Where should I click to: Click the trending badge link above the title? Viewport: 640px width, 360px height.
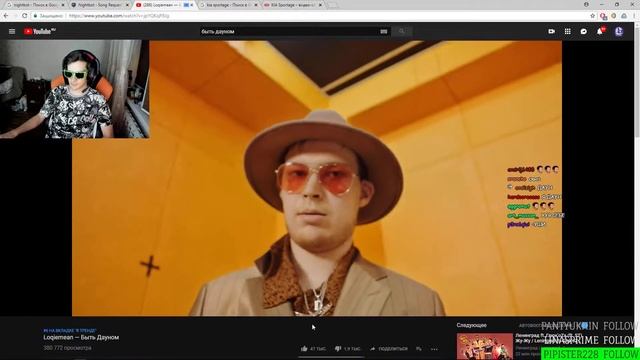click(x=70, y=330)
